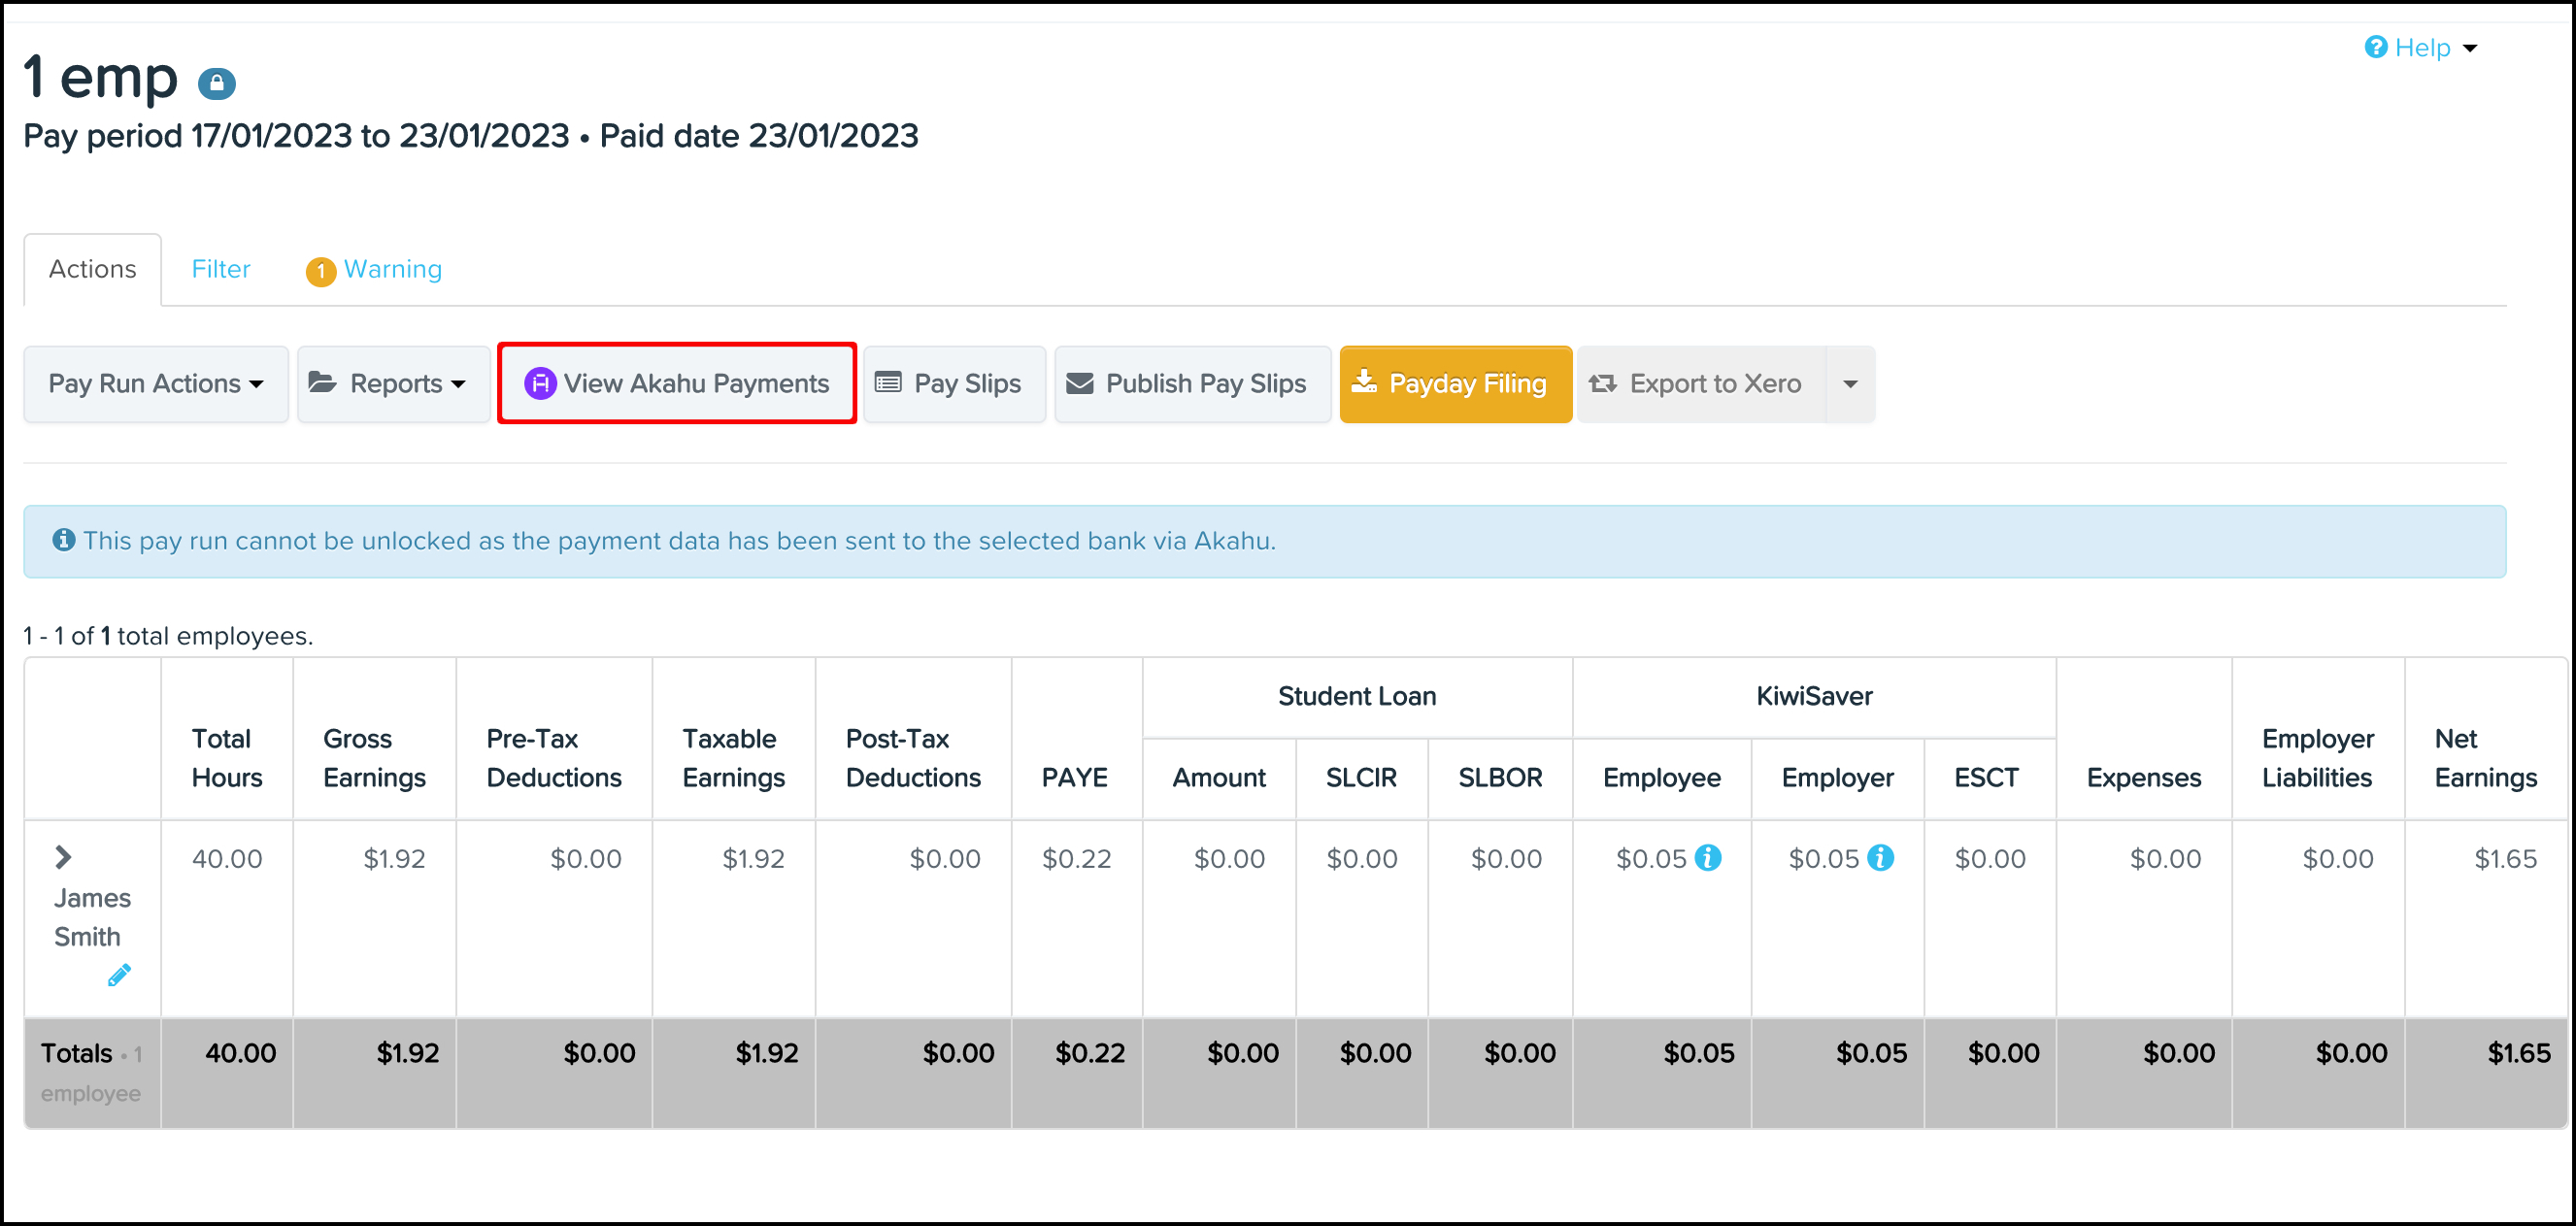Open the Help dropdown caret
Image resolution: width=2576 pixels, height=1226 pixels.
[2470, 48]
